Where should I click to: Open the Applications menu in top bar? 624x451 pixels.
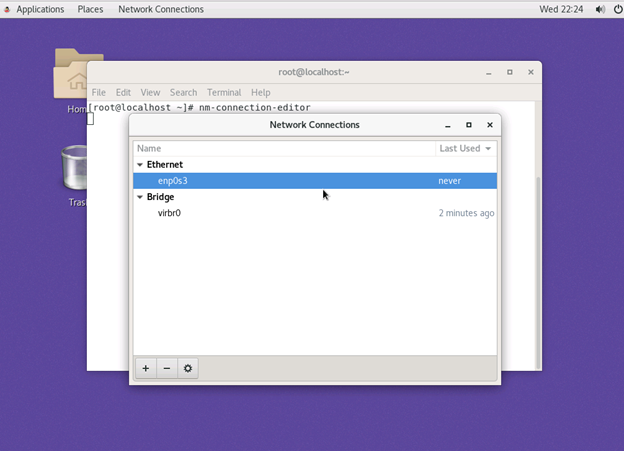coord(40,9)
